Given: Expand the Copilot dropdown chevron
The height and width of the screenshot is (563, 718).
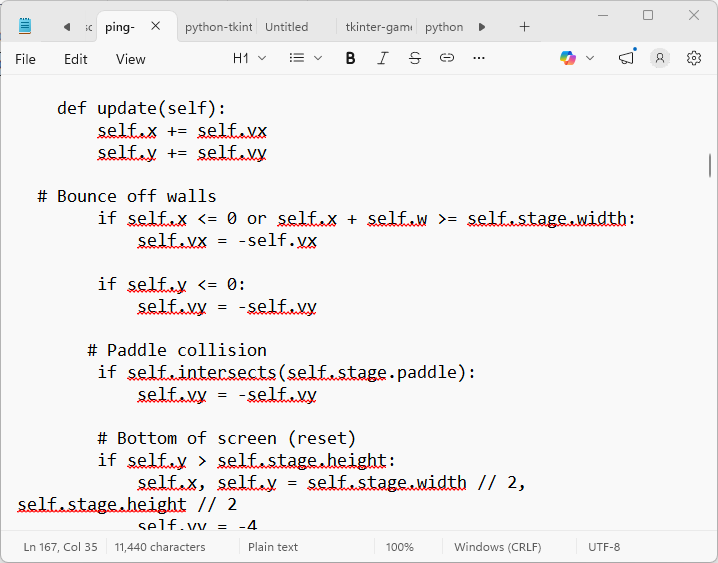Looking at the screenshot, I should (x=590, y=58).
